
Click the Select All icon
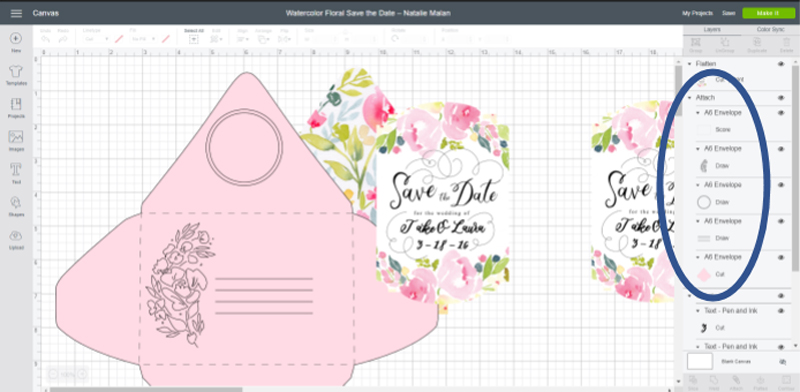pyautogui.click(x=193, y=39)
